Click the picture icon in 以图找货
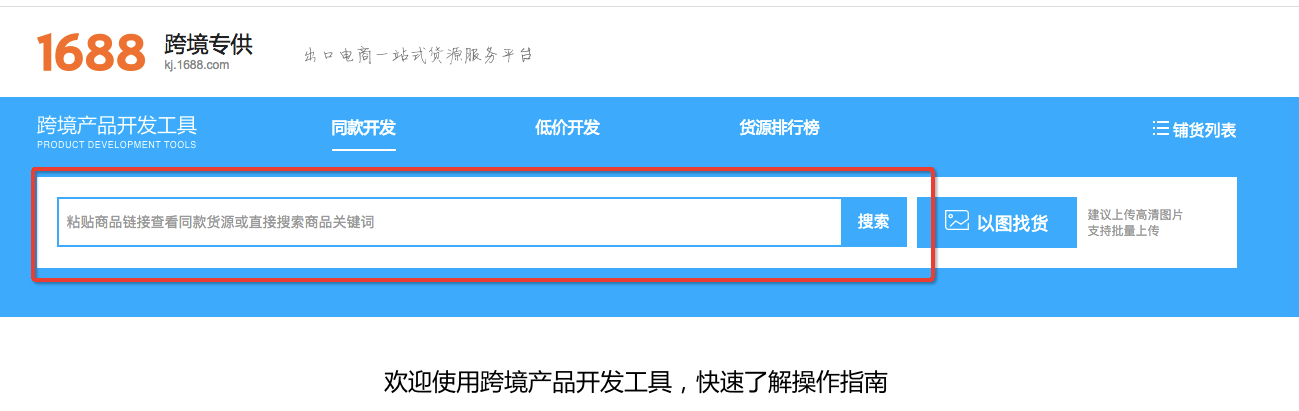Screen dimensions: 1299x411 [957, 221]
